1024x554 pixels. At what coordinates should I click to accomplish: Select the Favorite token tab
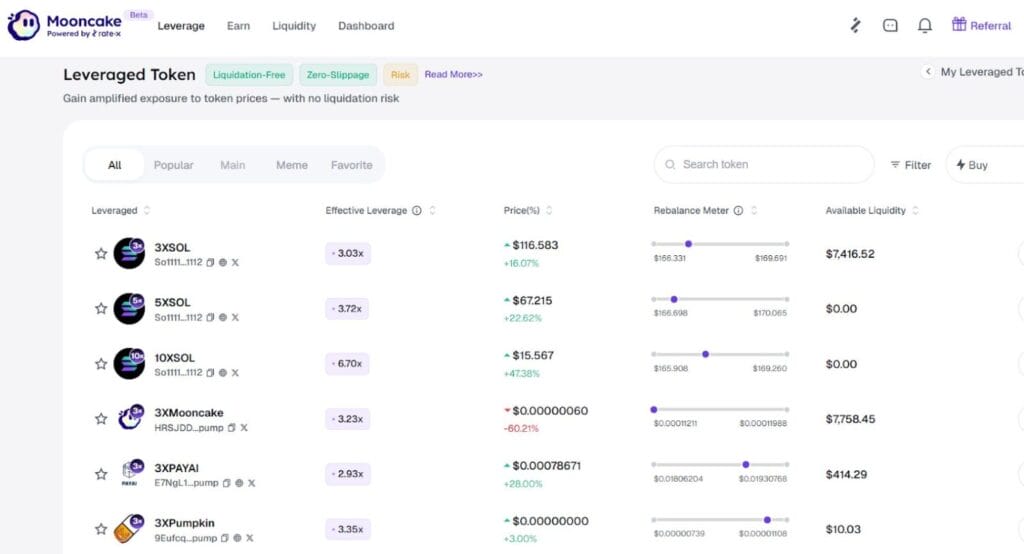point(351,165)
